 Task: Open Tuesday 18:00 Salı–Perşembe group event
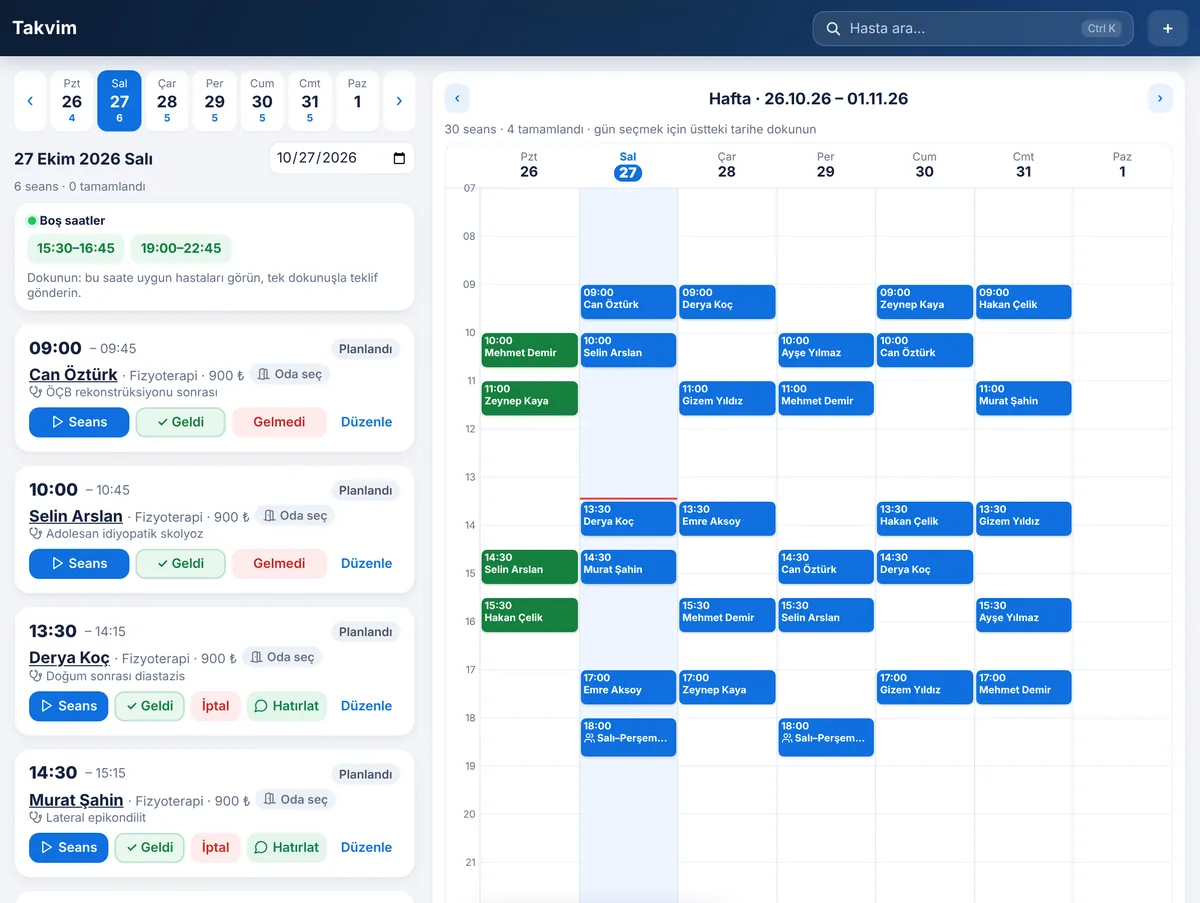629,737
